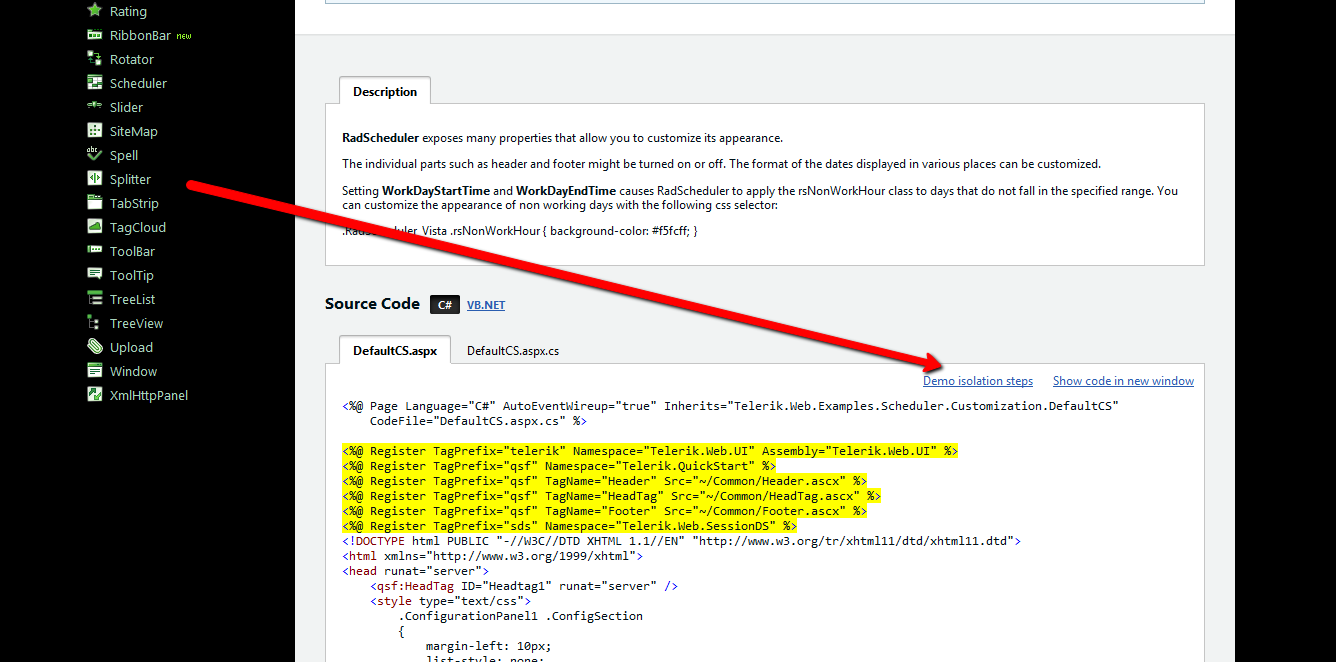
Task: Open the Scheduler demo link
Action: (138, 84)
